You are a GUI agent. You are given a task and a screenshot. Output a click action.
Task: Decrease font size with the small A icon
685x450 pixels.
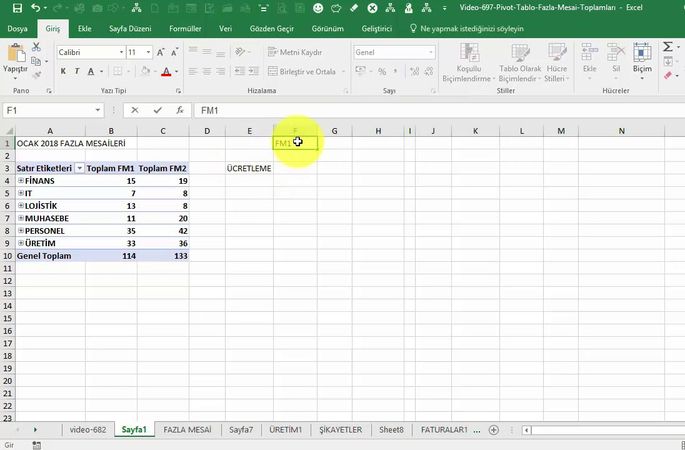point(175,52)
